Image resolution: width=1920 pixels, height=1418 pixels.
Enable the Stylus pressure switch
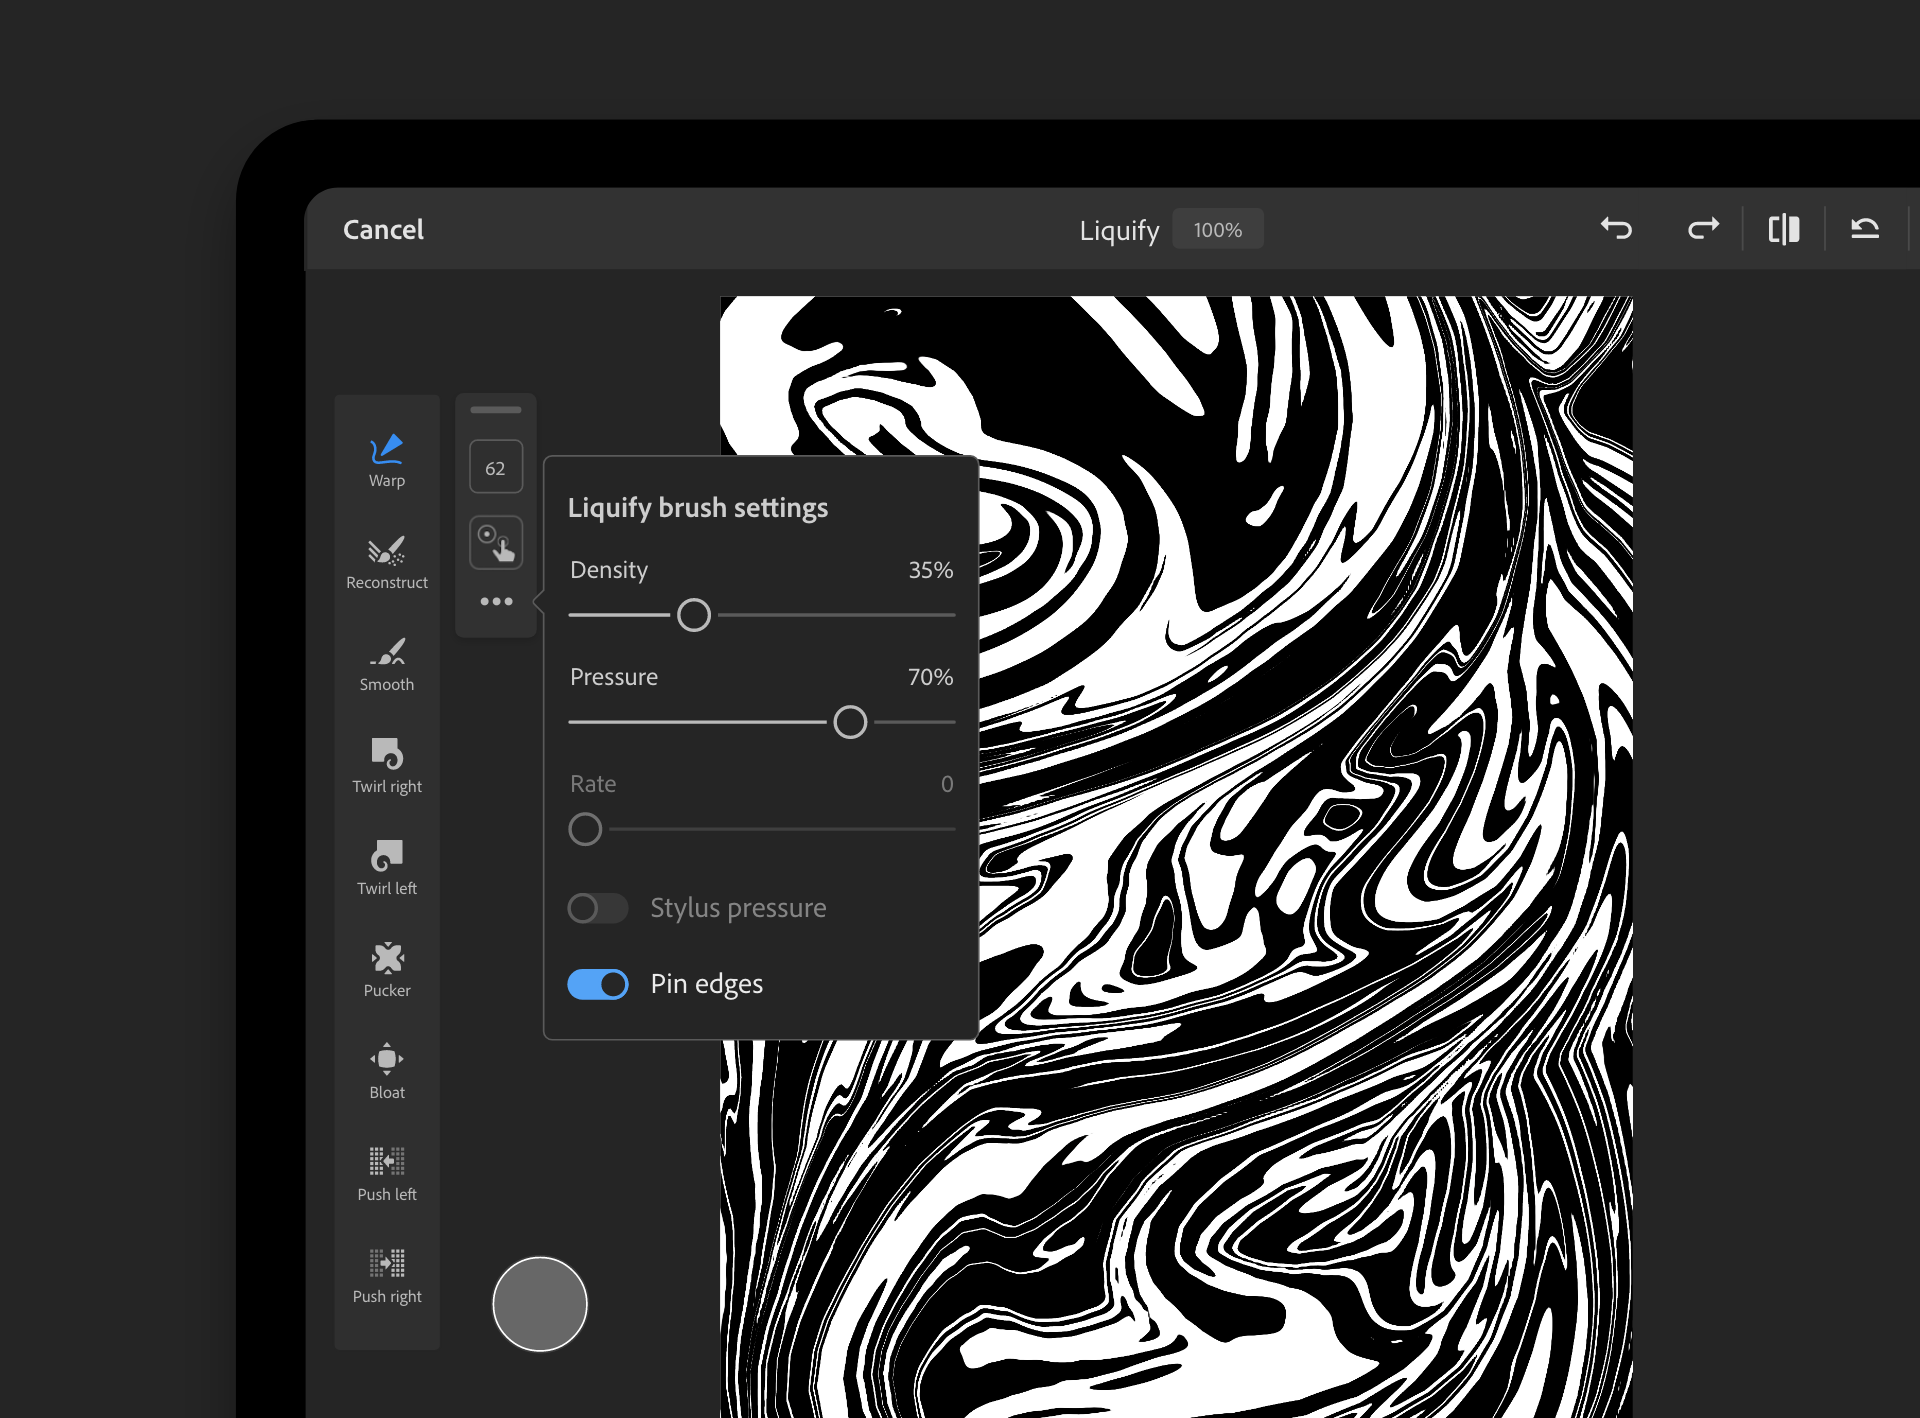click(597, 908)
